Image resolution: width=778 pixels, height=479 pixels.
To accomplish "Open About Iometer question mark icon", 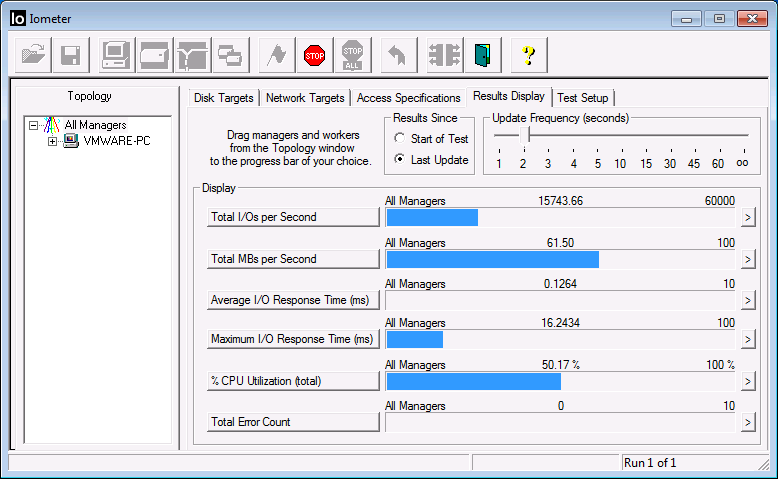I will [529, 55].
